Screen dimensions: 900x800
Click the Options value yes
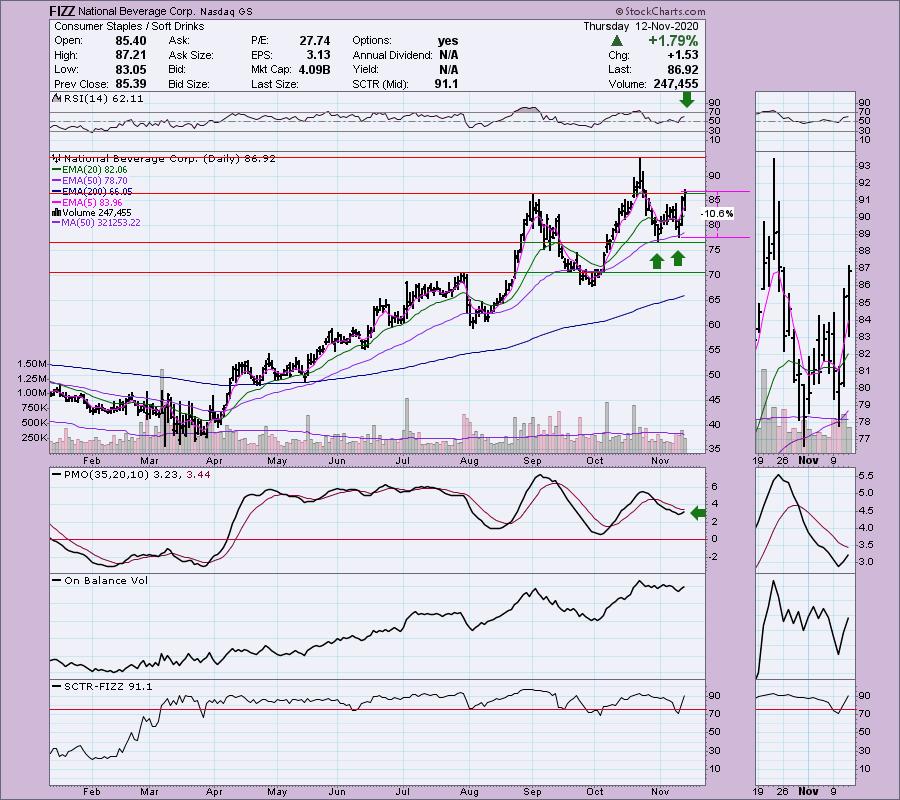tap(448, 41)
